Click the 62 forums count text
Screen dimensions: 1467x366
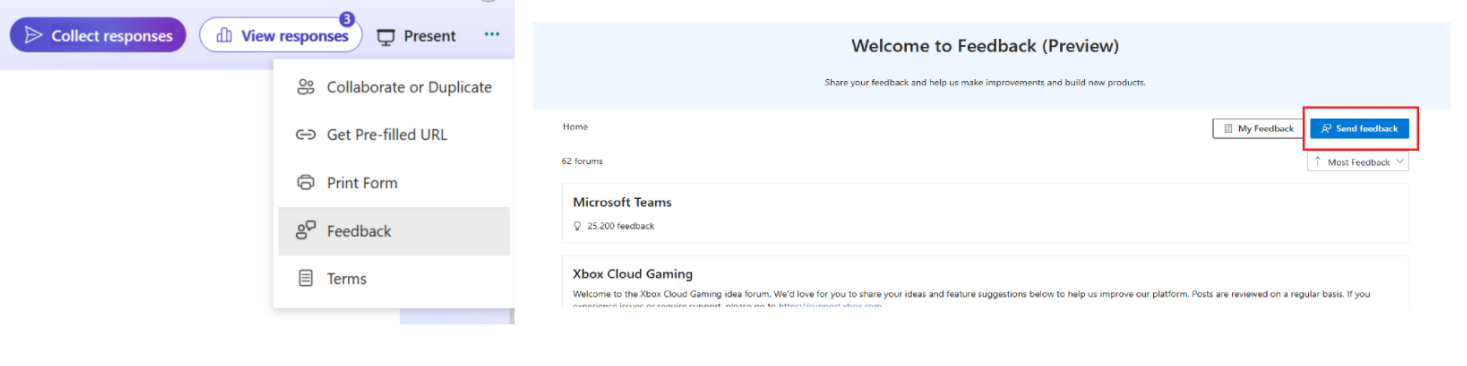click(x=582, y=161)
